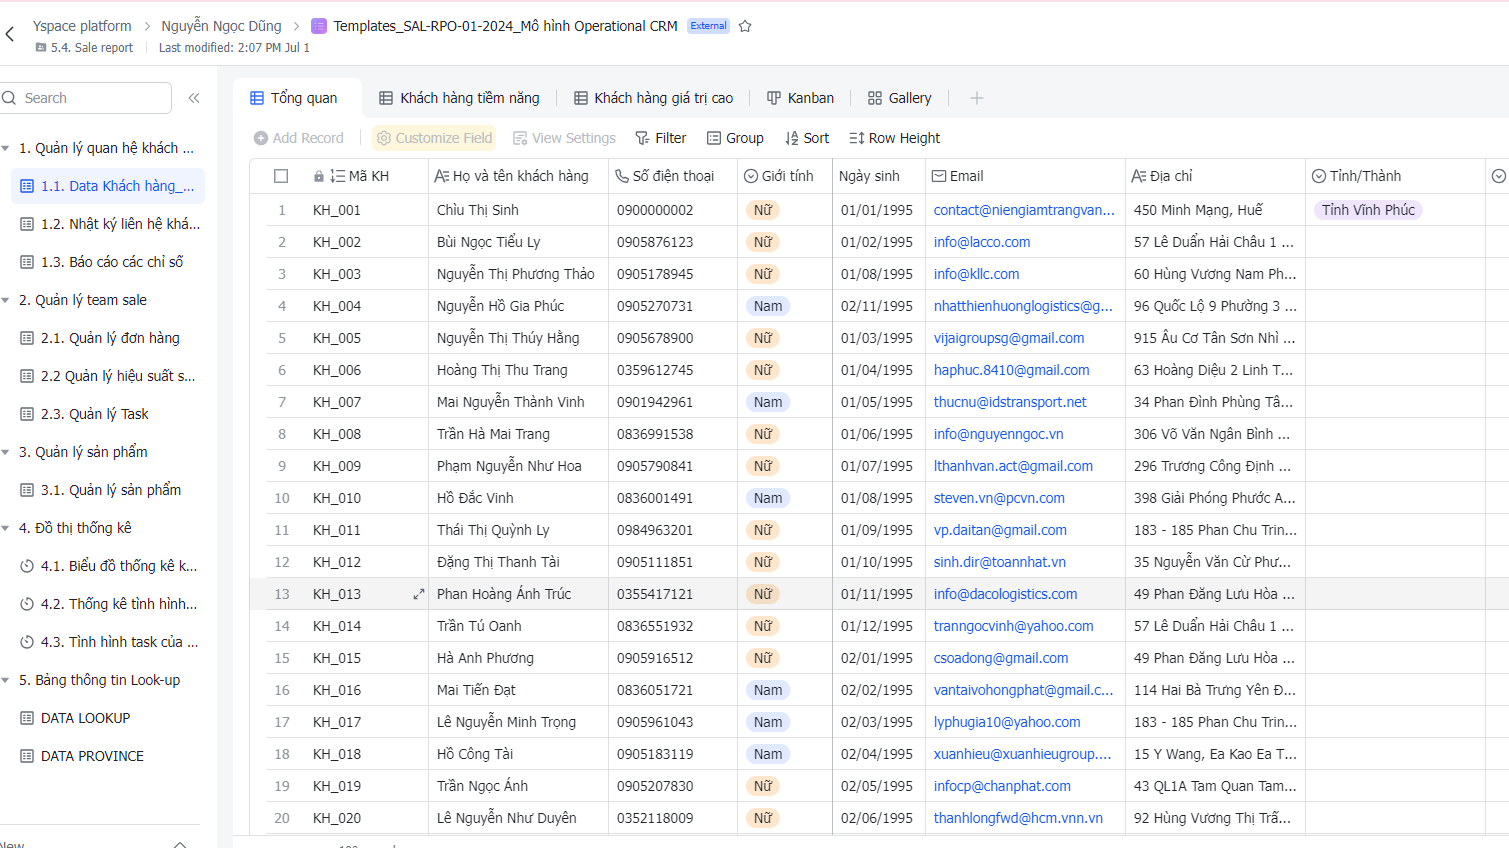Screen dimensions: 1509x848
Task: Go to Yspace platform breadcrumb
Action: (x=82, y=26)
